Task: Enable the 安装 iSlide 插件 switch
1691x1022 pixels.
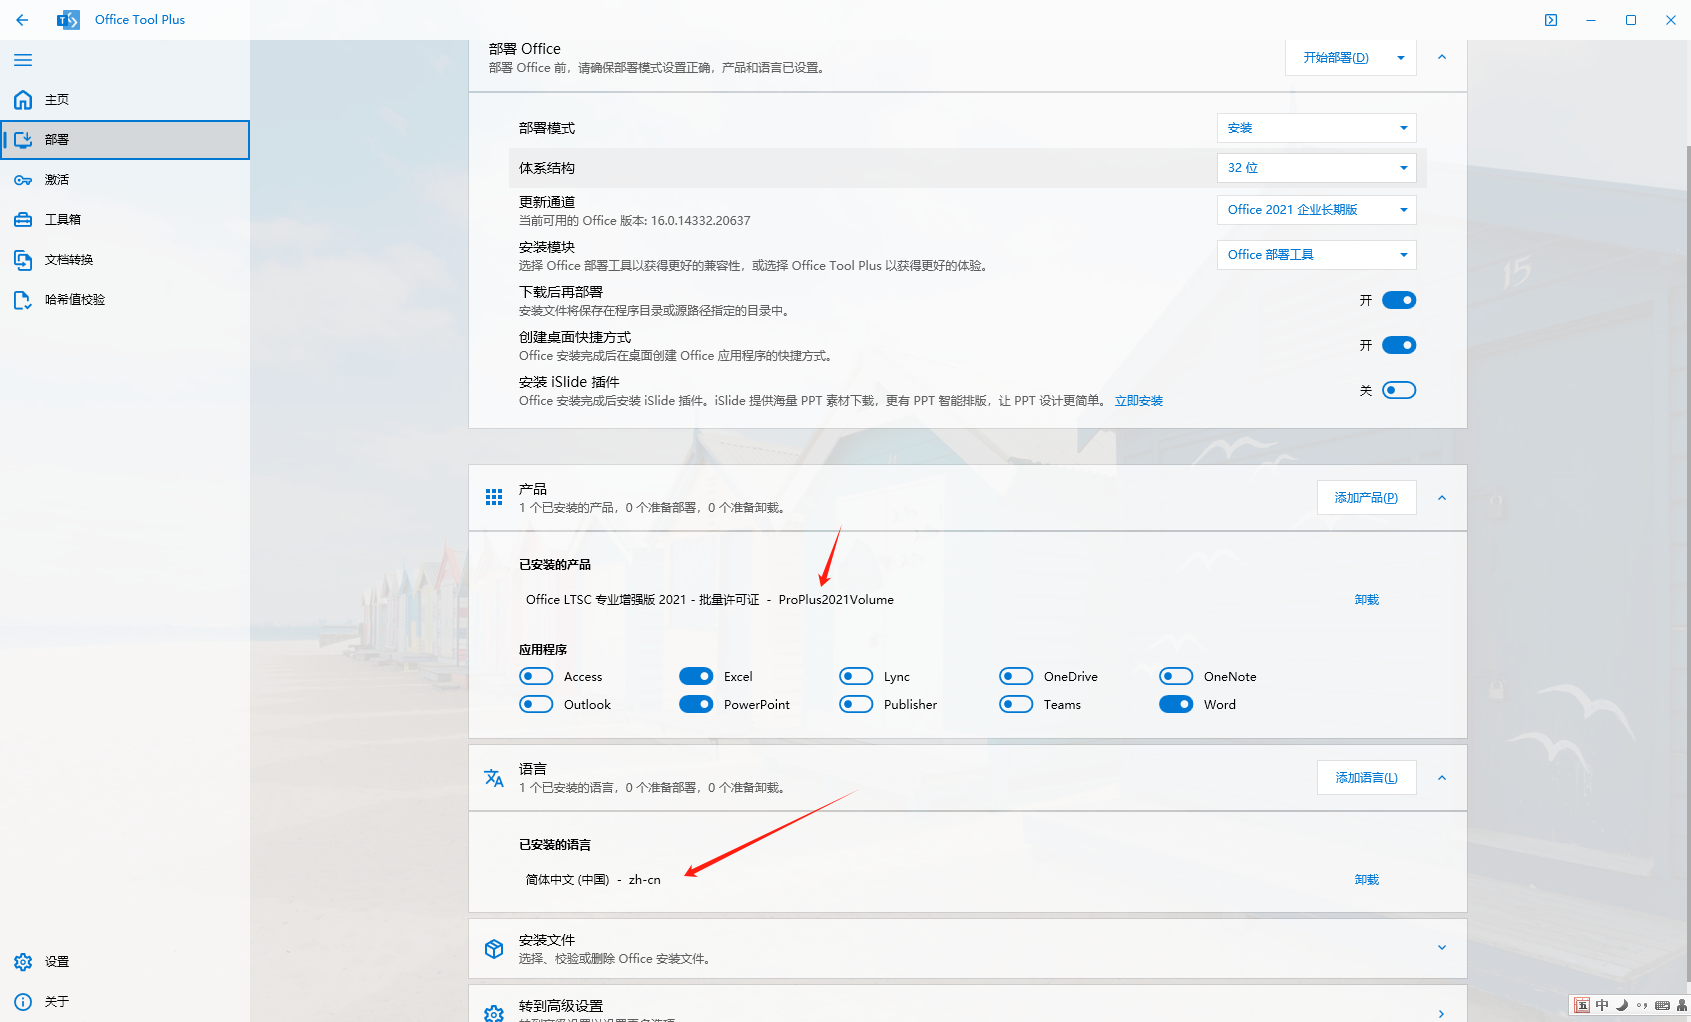Action: coord(1399,390)
